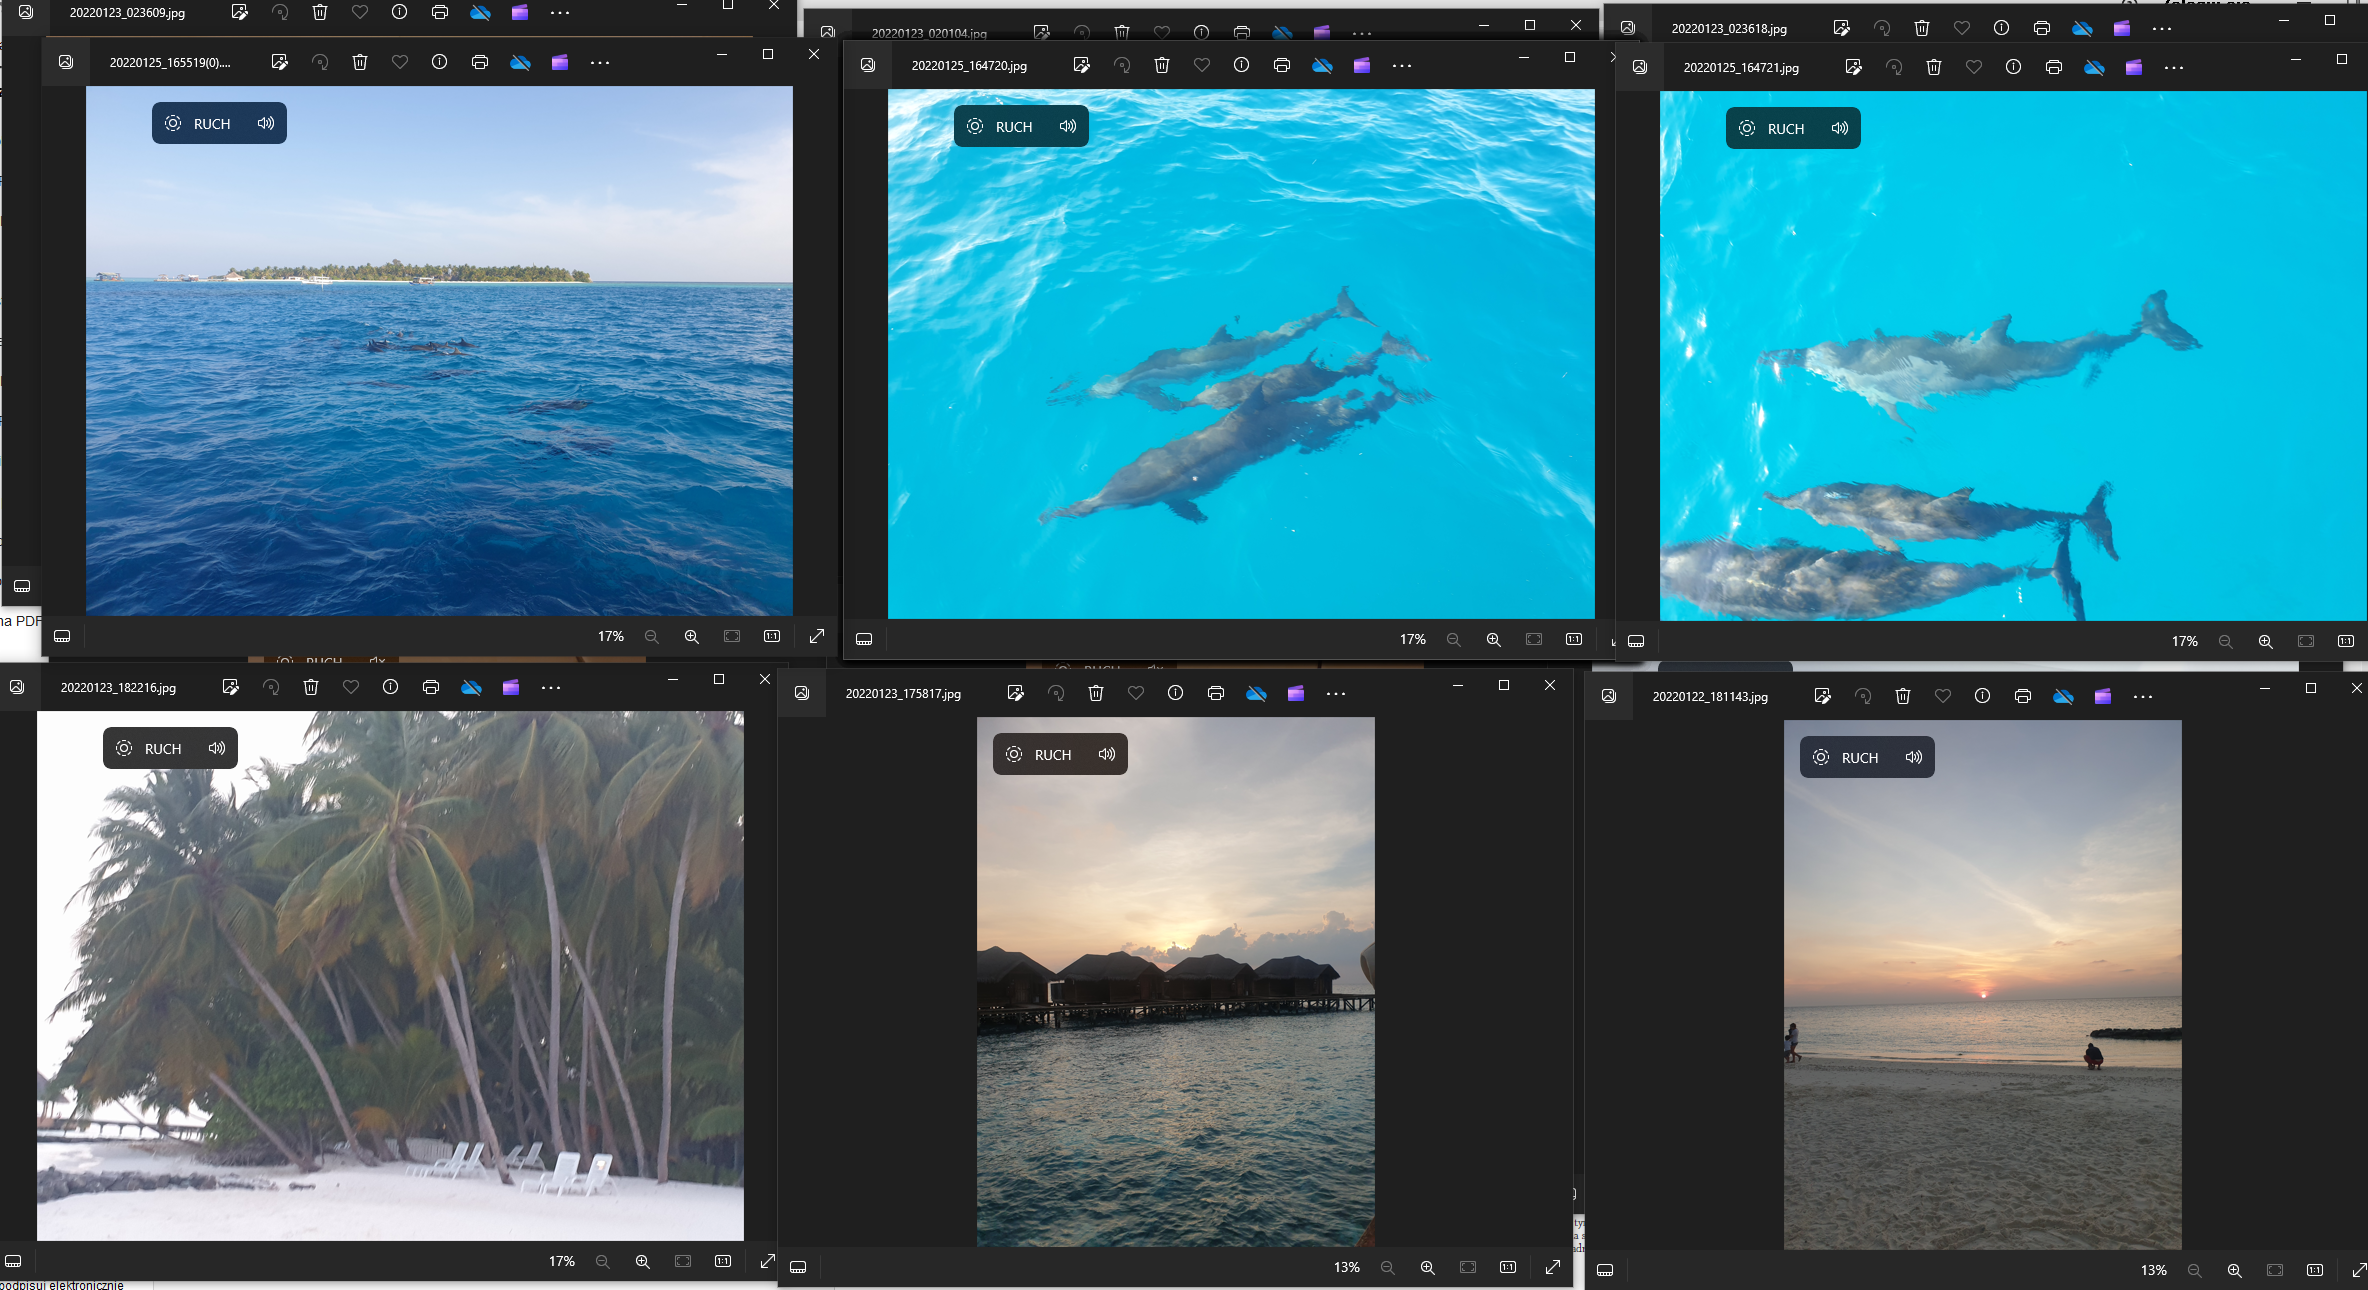Print photo 20220125_164720.jpg
This screenshot has height=1290, width=2368.
(1282, 65)
